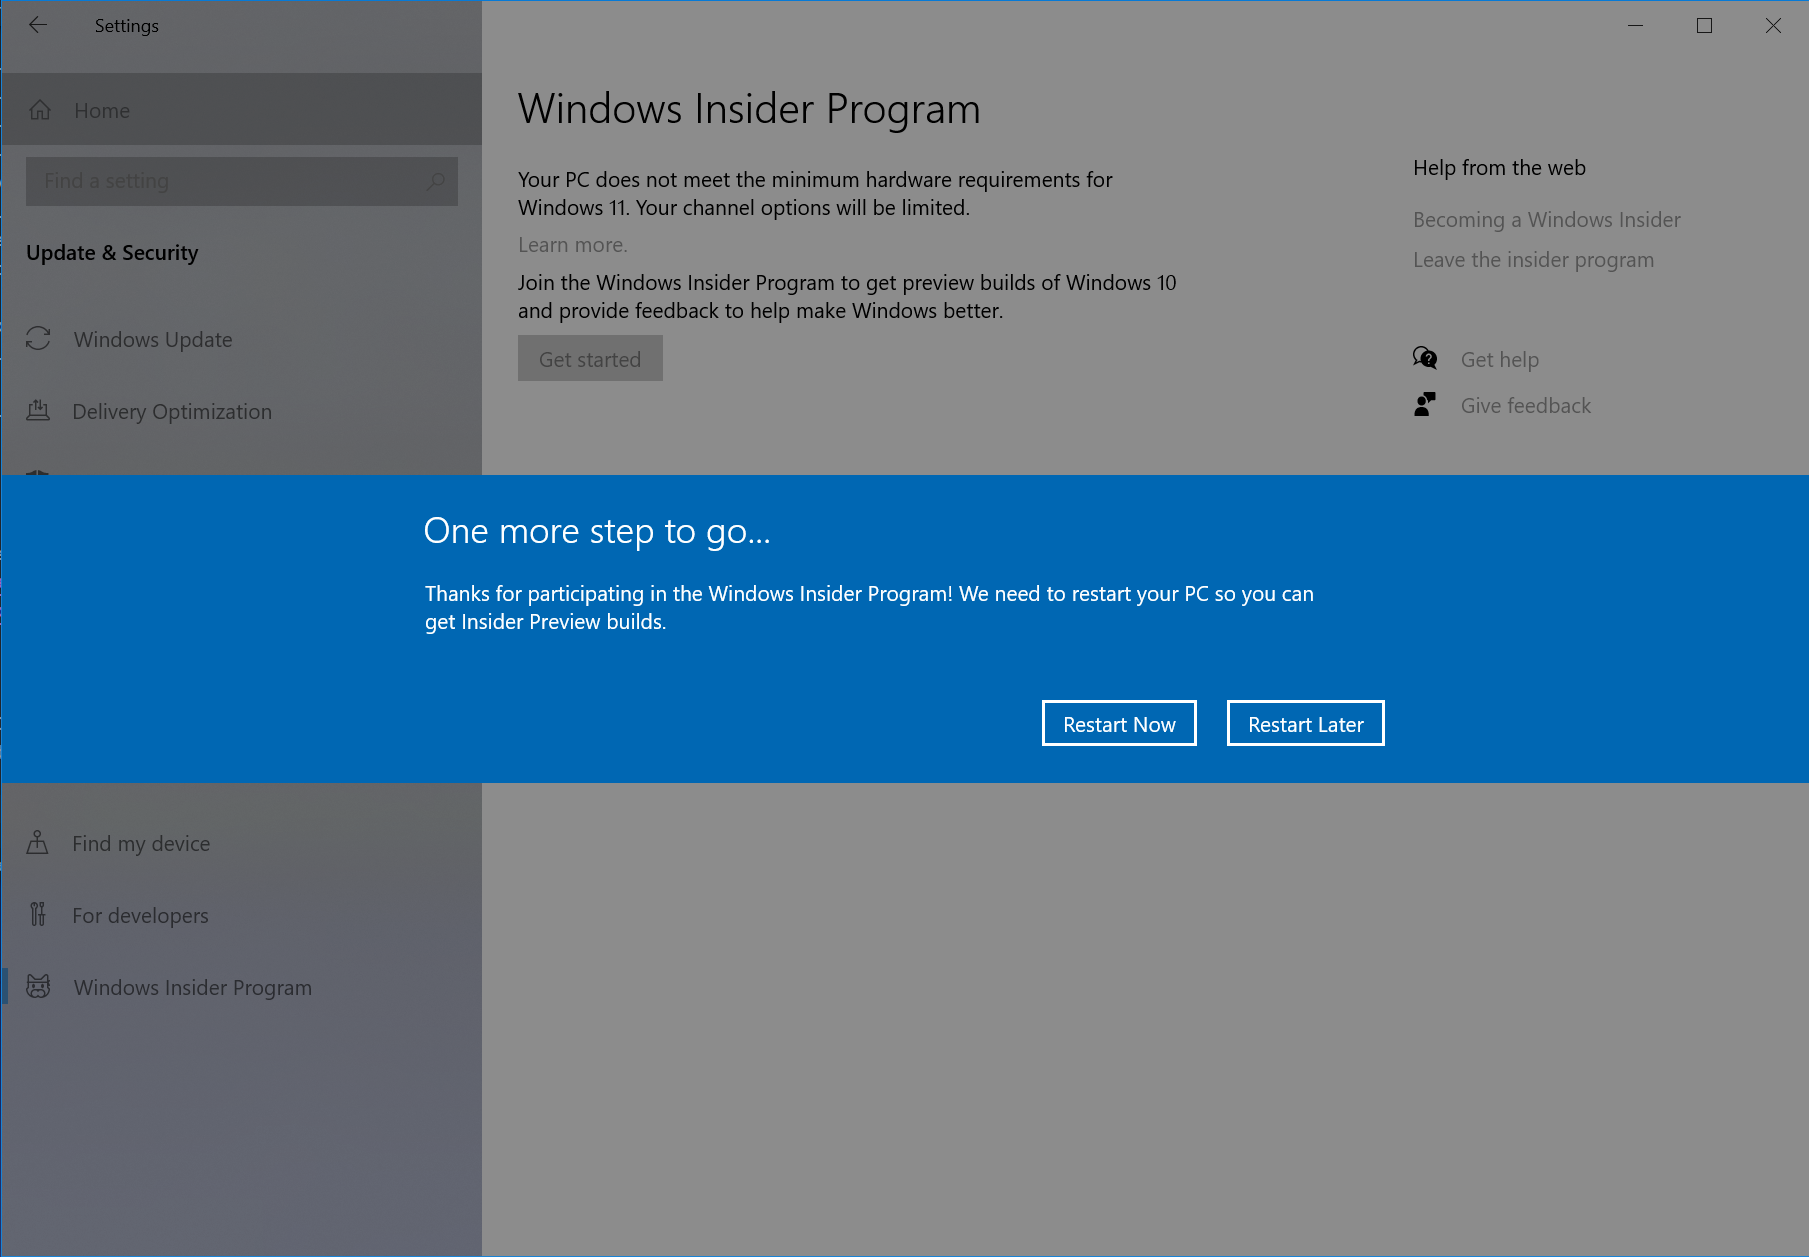1809x1257 pixels.
Task: Select For developers in the sidebar
Action: pyautogui.click(x=140, y=915)
